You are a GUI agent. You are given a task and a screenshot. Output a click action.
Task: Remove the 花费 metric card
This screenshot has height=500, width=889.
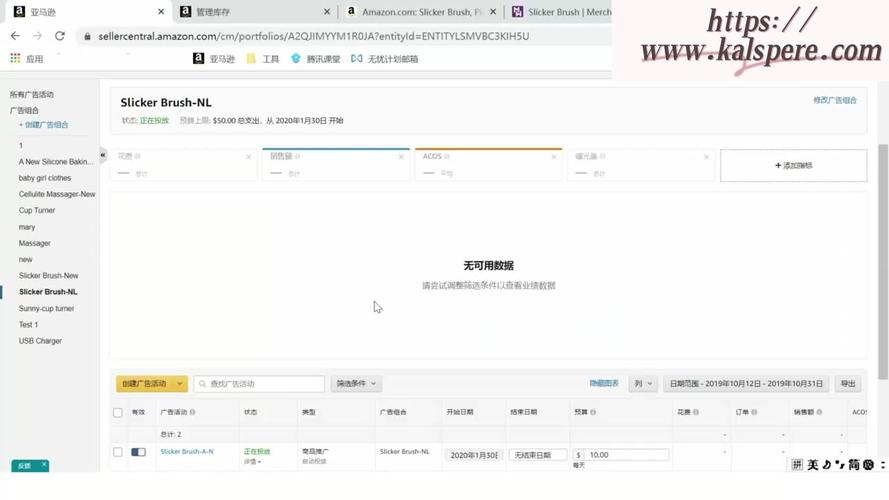tap(248, 157)
